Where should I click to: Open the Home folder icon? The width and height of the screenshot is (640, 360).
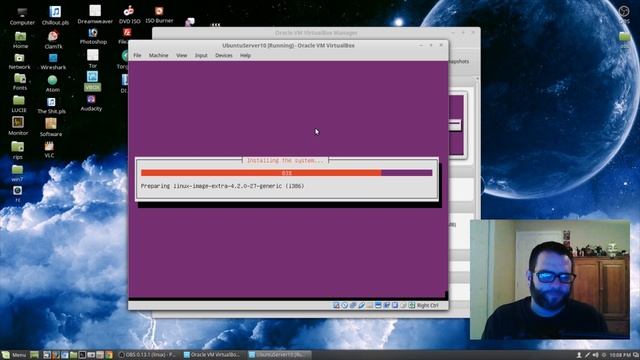(20, 40)
